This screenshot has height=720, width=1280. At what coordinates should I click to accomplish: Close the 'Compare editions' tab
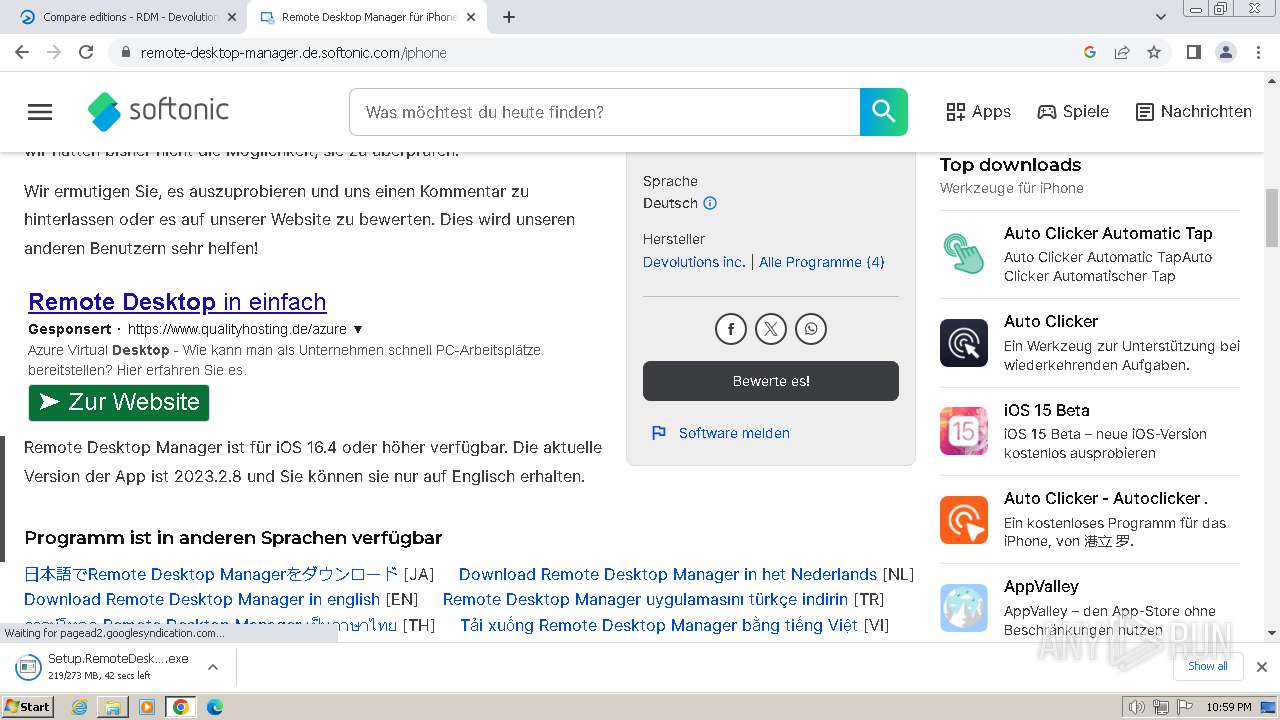[x=232, y=17]
